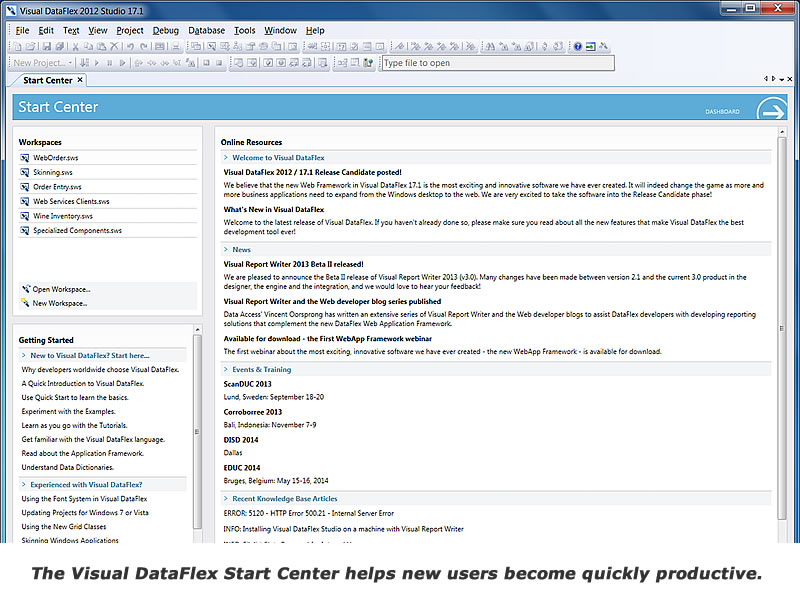
Task: Click the green arrow icon beside Help
Action: point(590,46)
